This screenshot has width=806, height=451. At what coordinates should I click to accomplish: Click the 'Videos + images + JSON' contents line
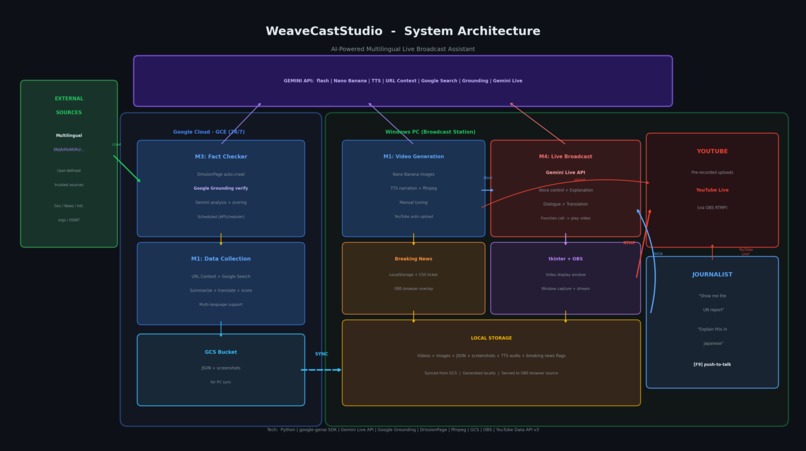click(491, 356)
